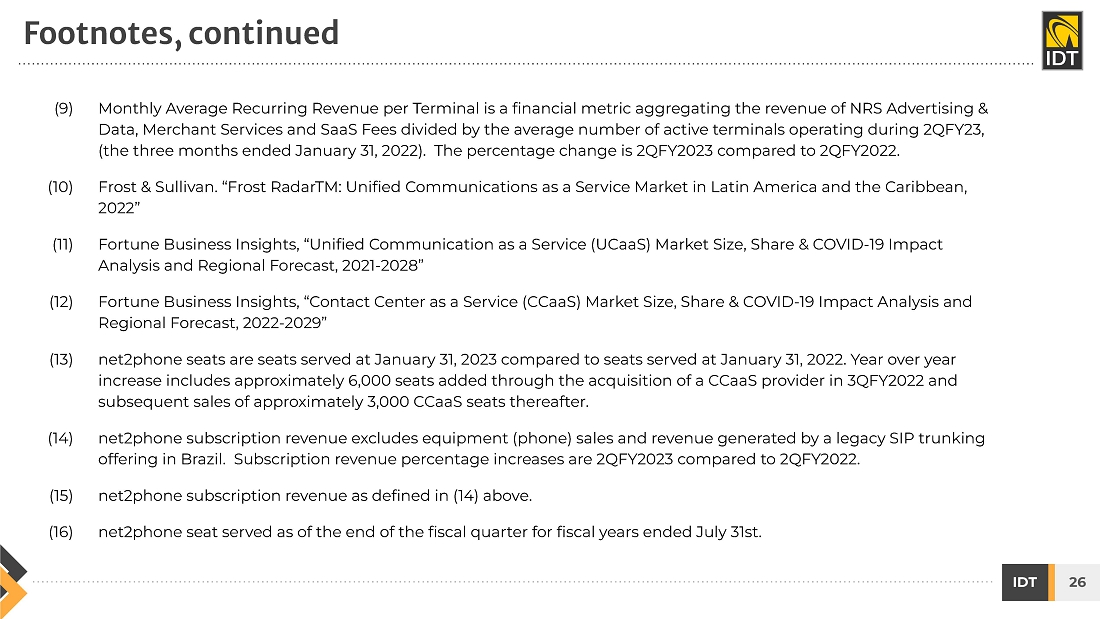Click footnote number (10)

(61, 187)
